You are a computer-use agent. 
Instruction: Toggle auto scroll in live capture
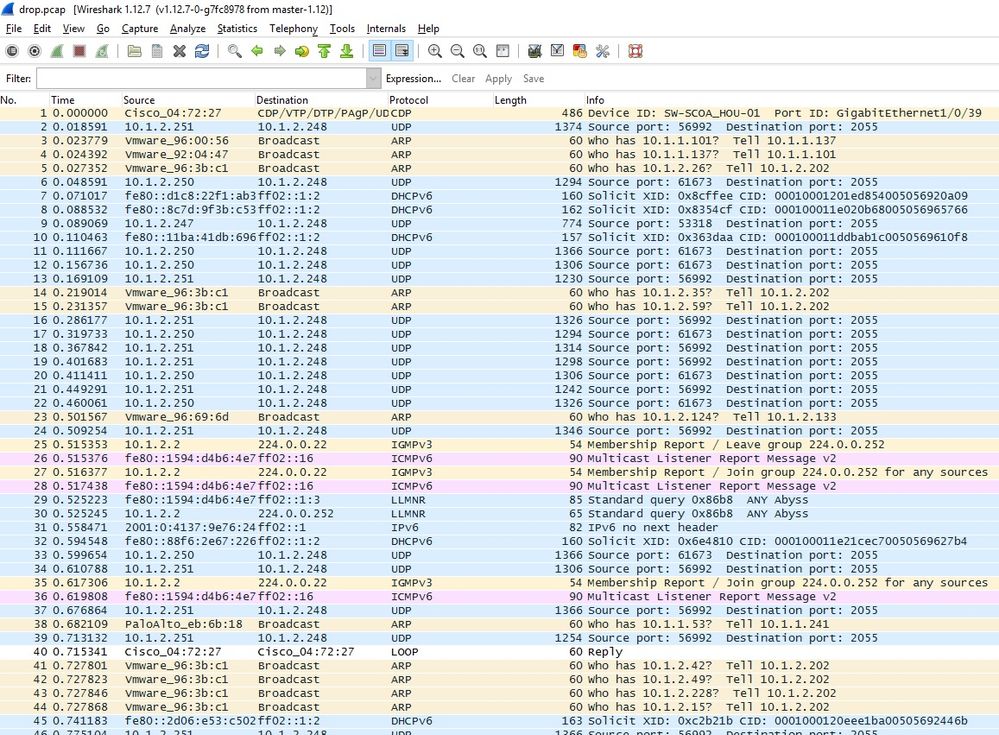coord(402,51)
